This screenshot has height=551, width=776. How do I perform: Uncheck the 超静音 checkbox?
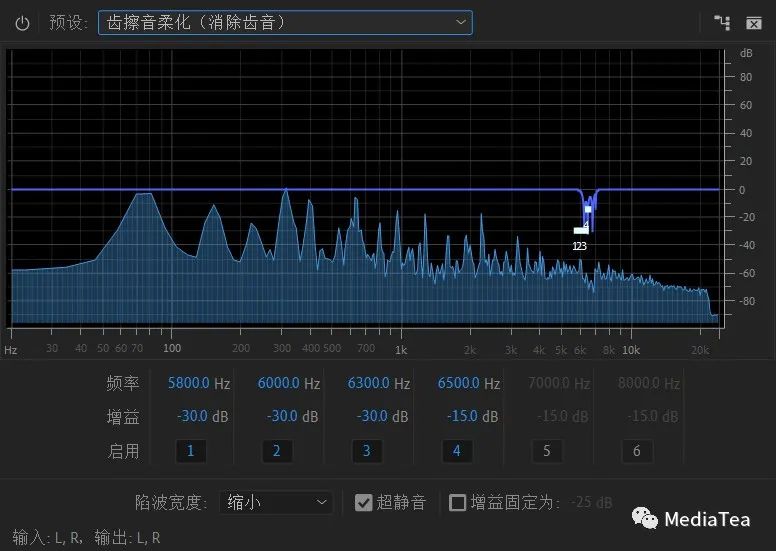[x=364, y=503]
